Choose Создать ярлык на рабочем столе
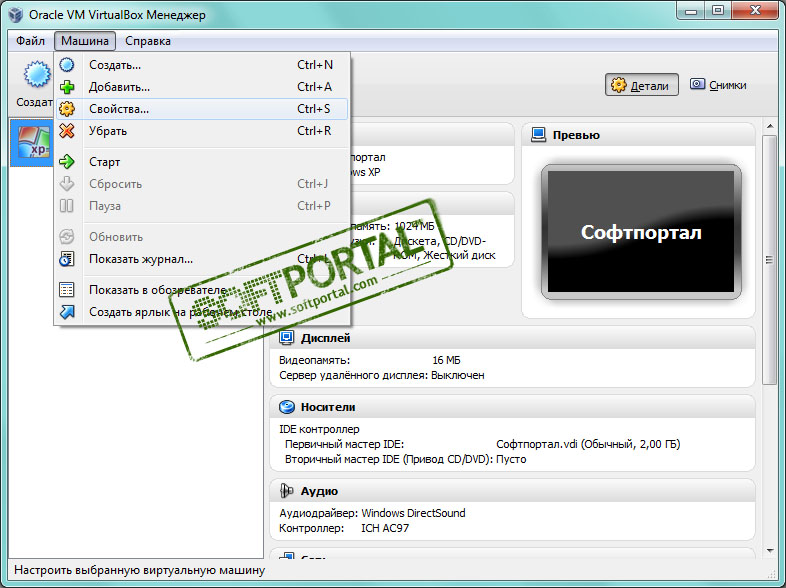 point(202,312)
